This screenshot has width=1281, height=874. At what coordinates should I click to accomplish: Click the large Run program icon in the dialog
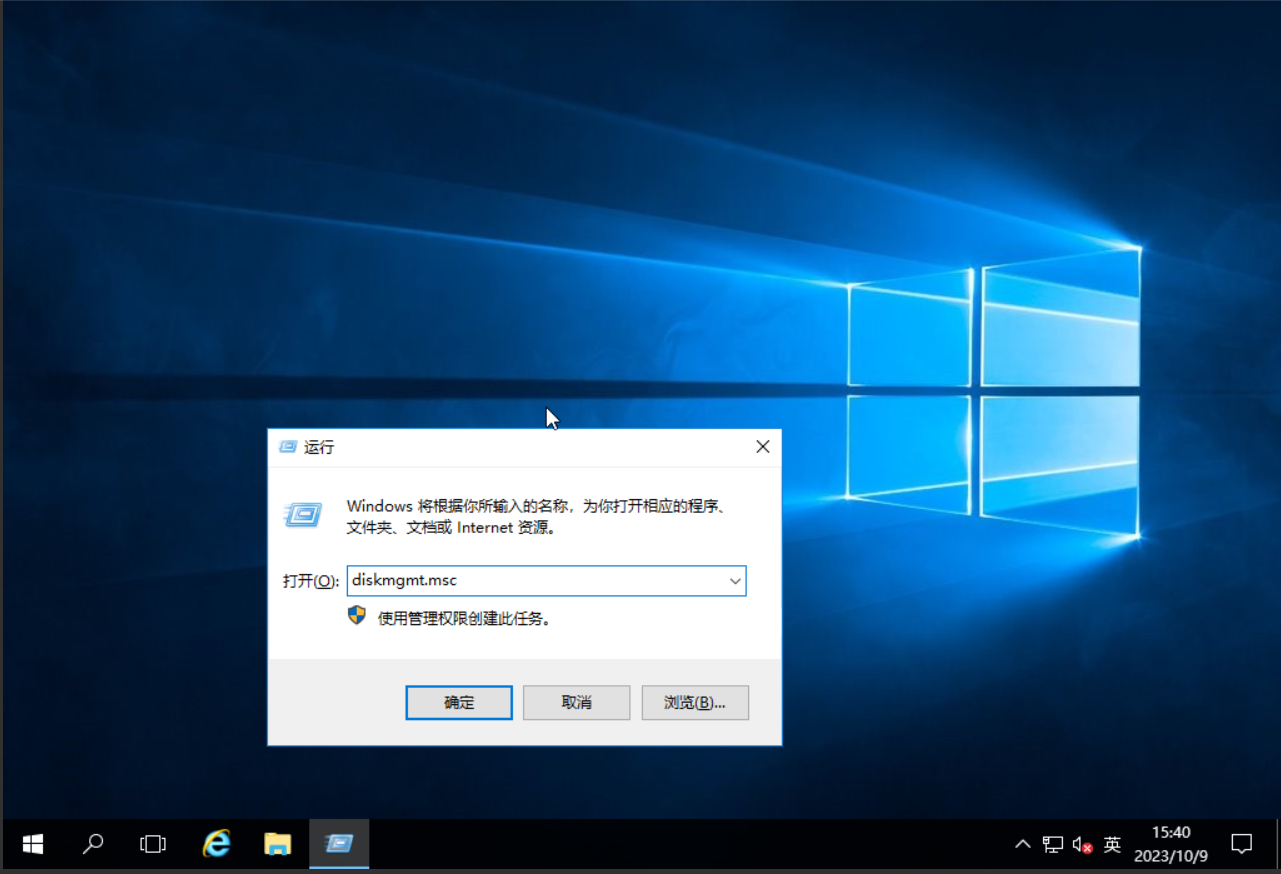click(303, 514)
